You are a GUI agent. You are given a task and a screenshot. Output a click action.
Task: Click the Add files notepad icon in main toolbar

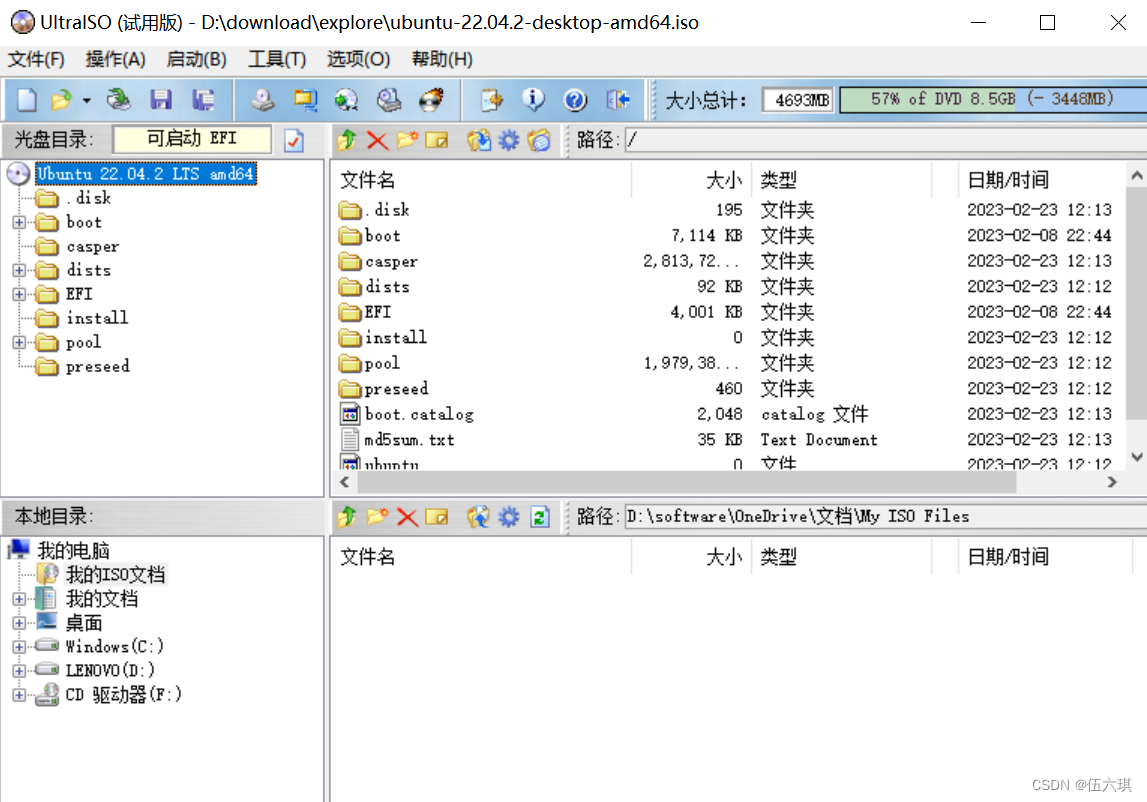pyautogui.click(x=492, y=100)
